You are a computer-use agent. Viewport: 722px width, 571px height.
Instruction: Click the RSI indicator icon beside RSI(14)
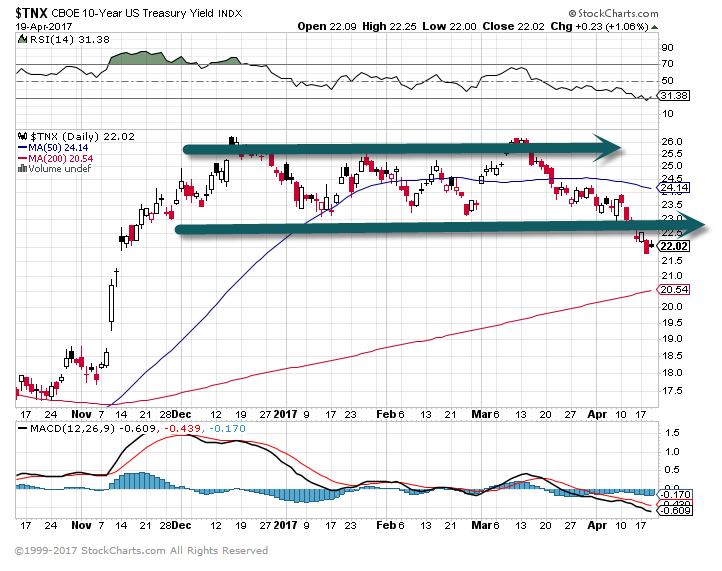(22, 40)
